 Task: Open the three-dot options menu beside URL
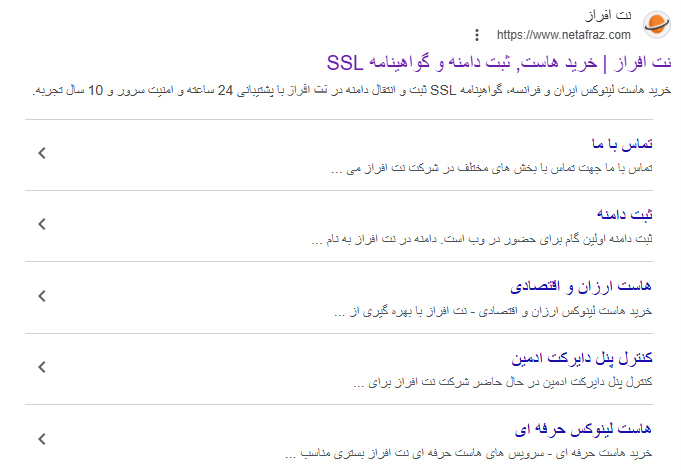pos(477,35)
